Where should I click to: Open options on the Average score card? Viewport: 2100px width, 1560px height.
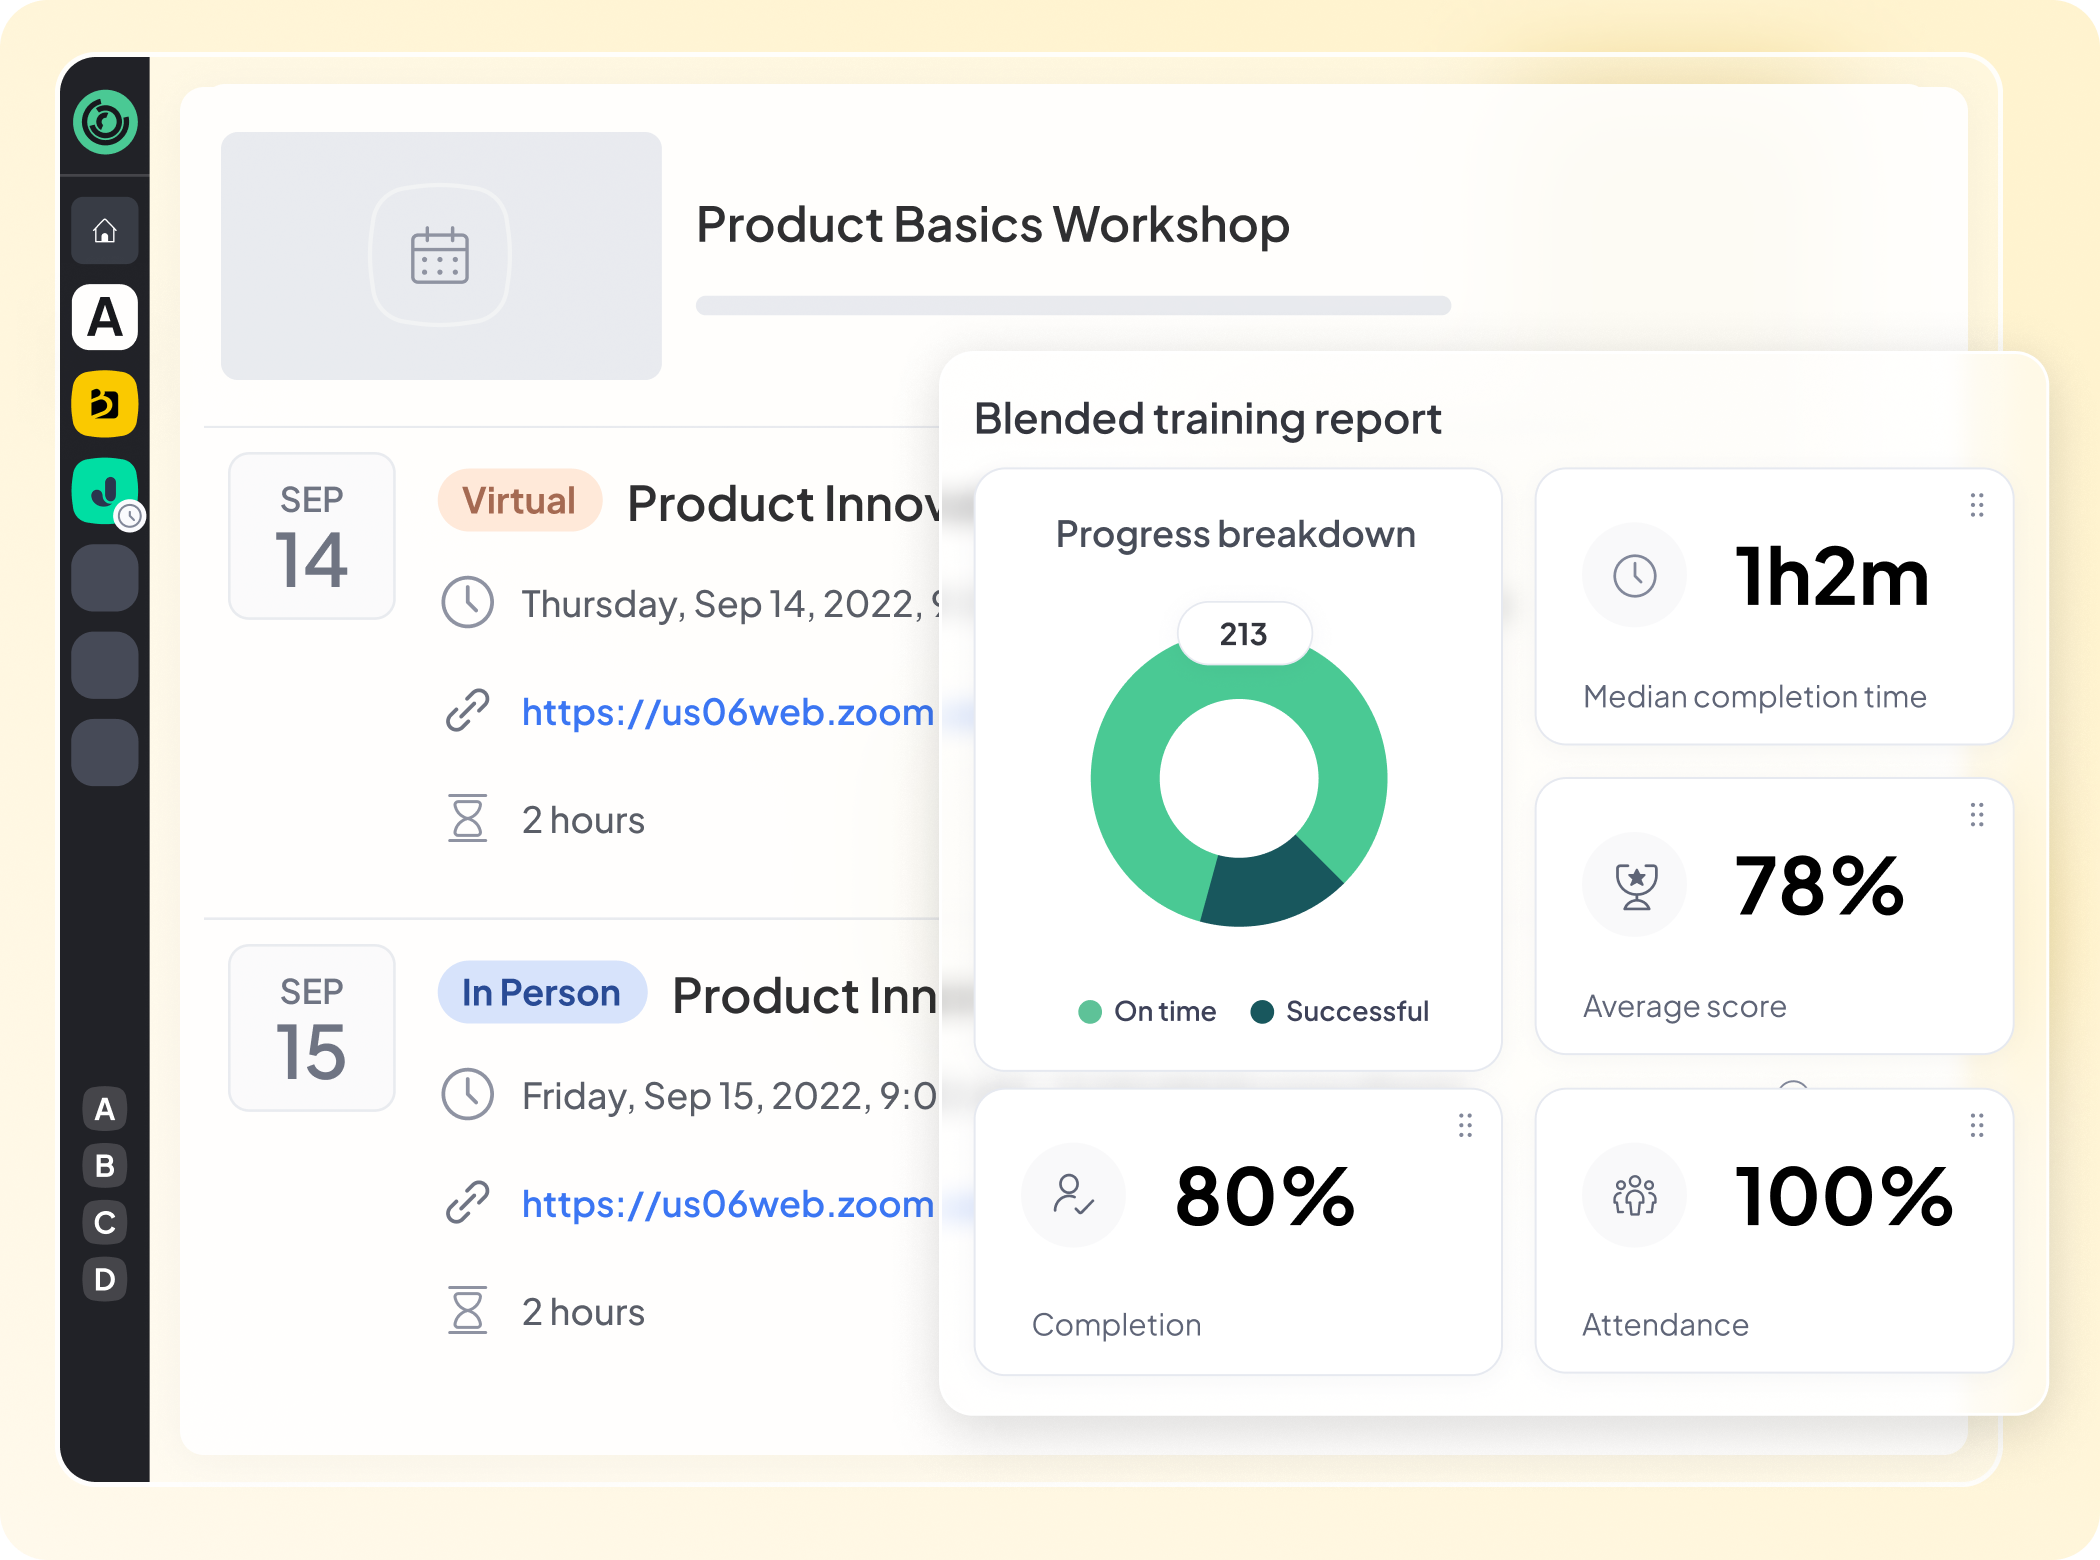click(1977, 816)
